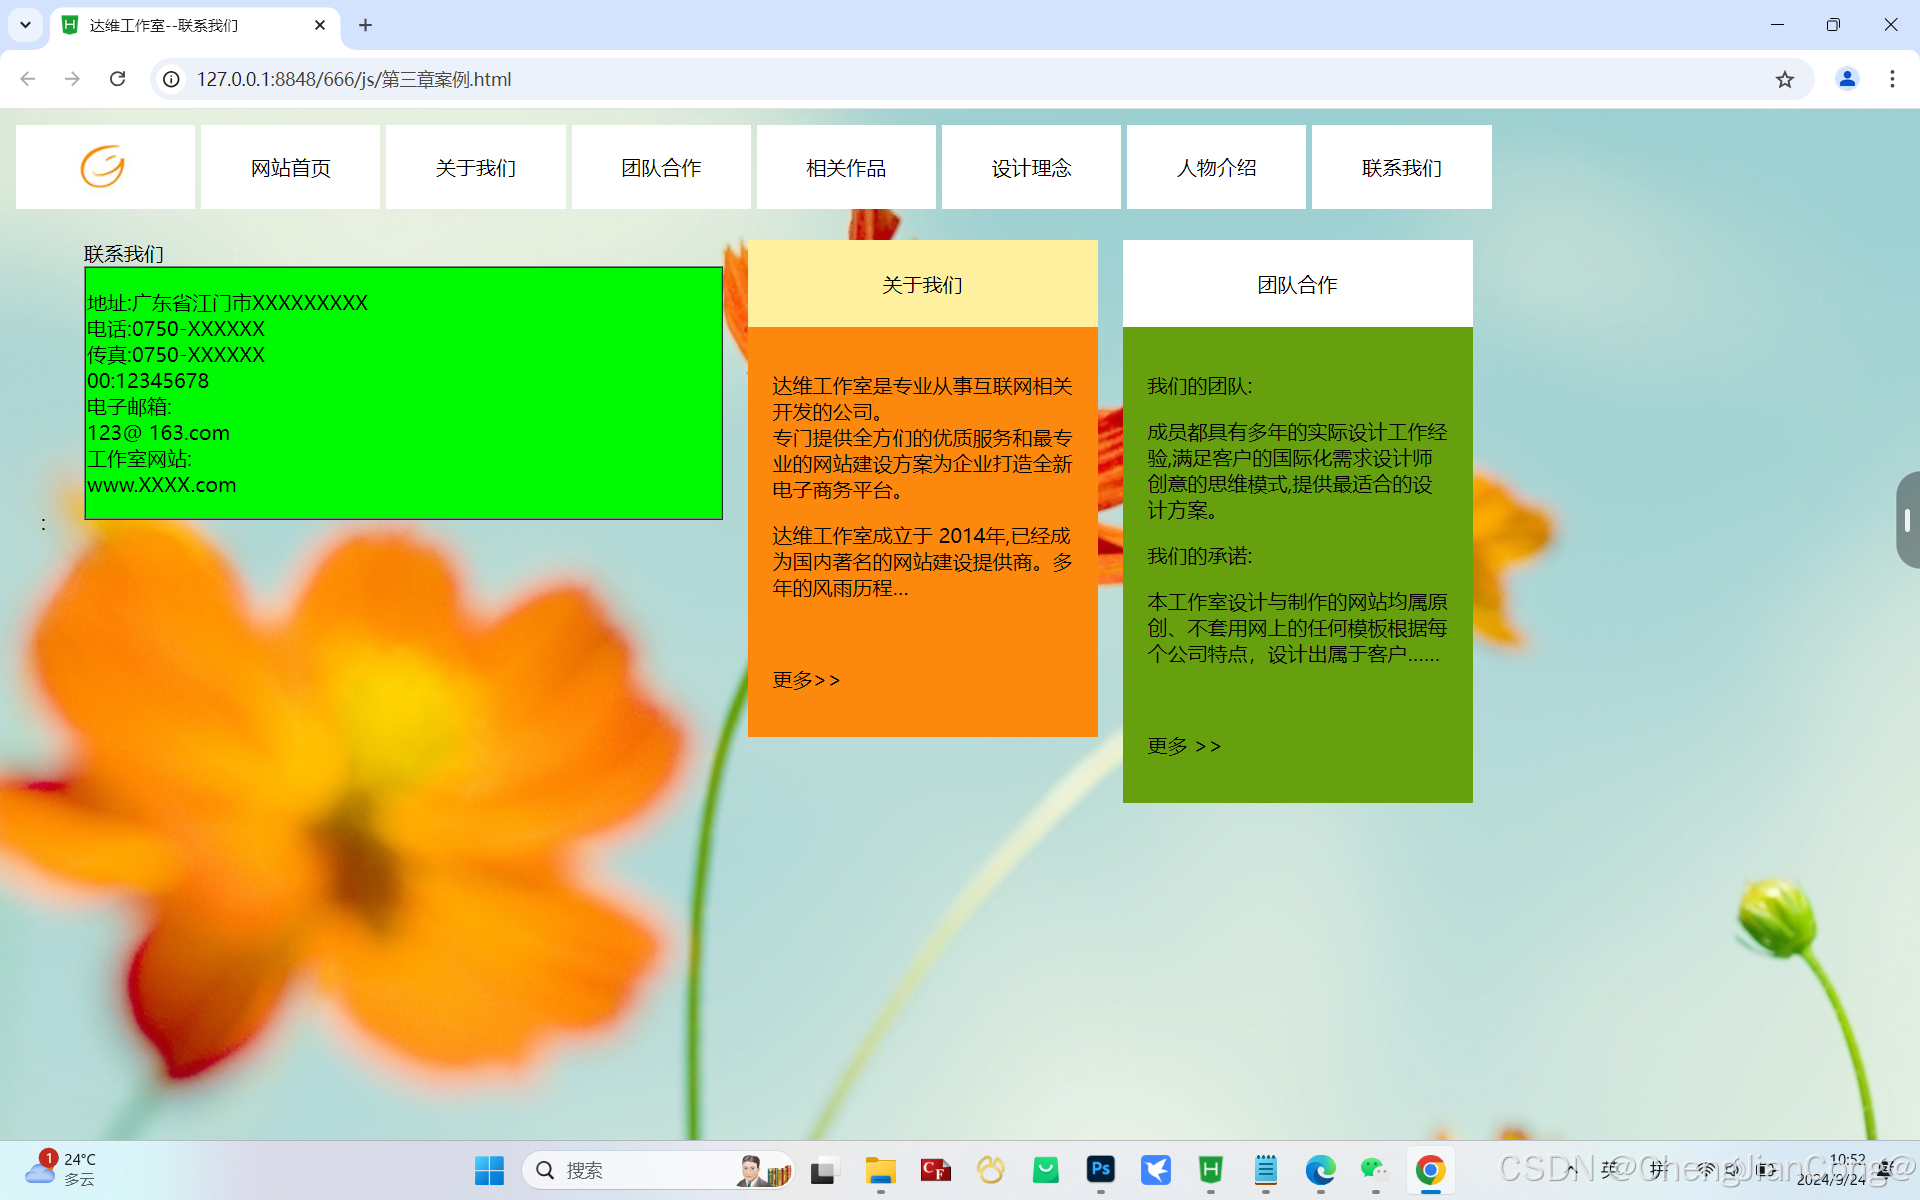Open Photoshop from the taskbar
This screenshot has width=1920, height=1200.
click(x=1100, y=1169)
